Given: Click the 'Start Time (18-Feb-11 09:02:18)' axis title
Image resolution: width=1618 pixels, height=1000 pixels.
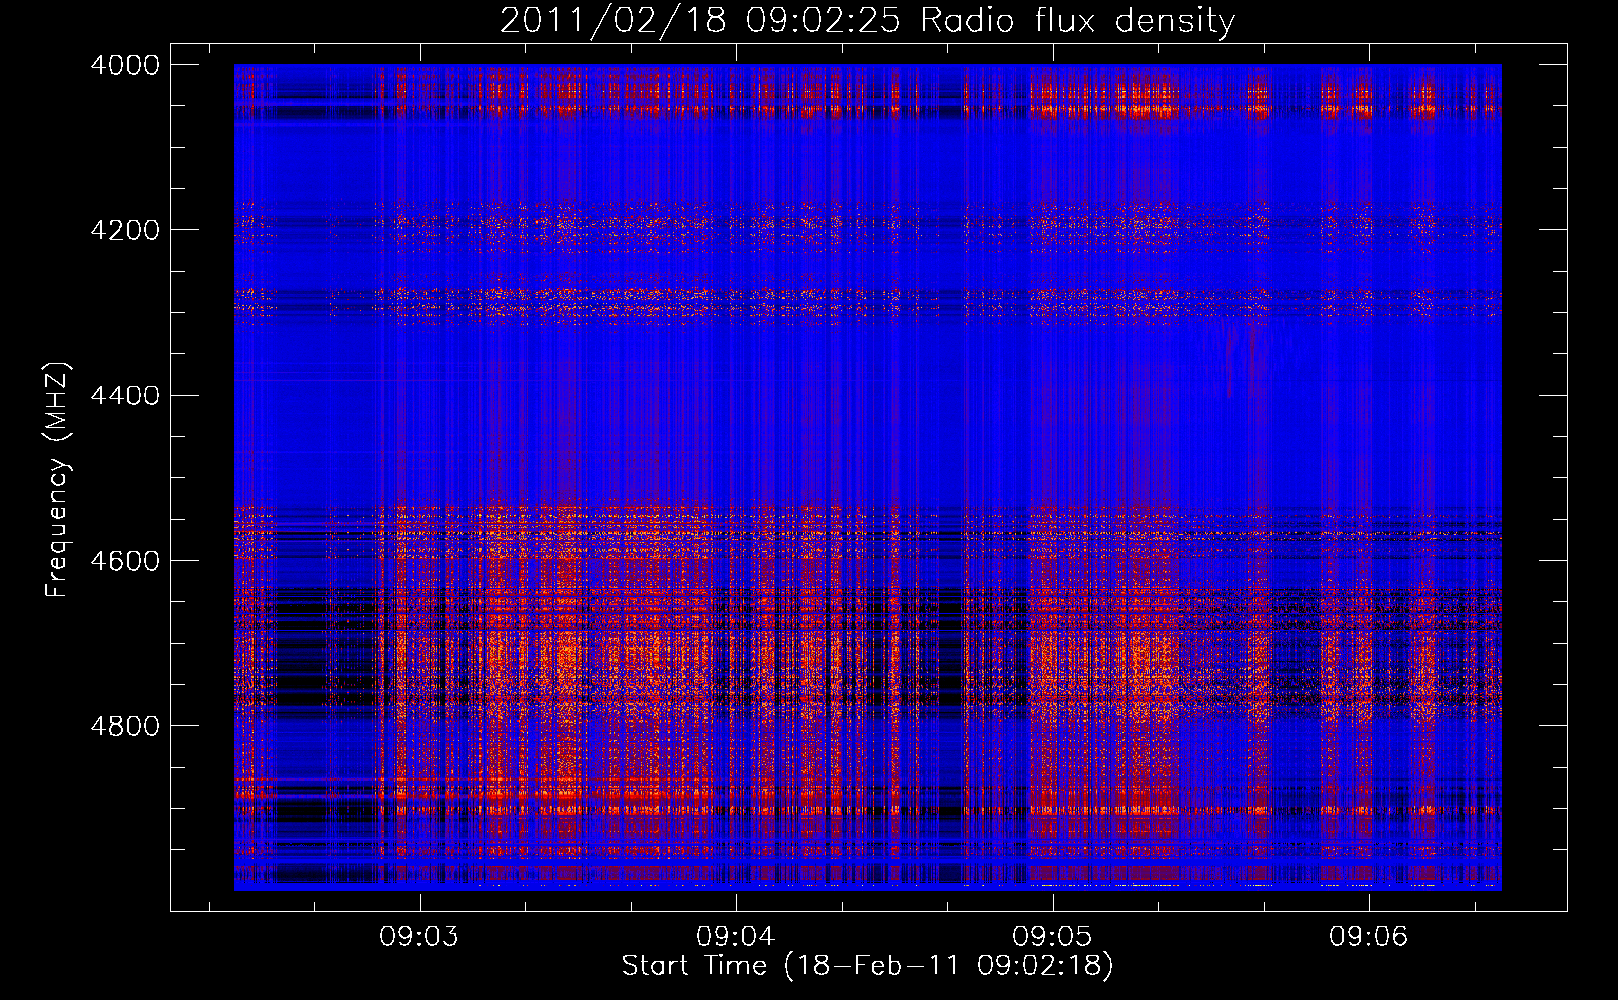Looking at the screenshot, I should pos(868,966).
